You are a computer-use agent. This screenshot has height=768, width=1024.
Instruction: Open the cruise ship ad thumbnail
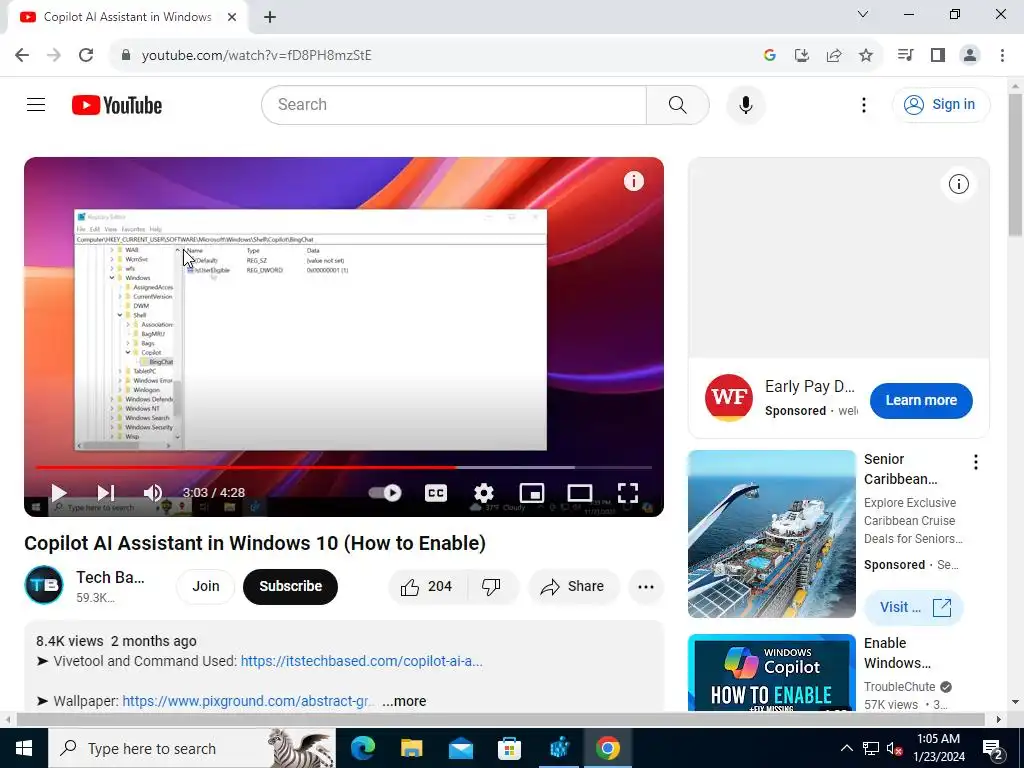(x=771, y=534)
